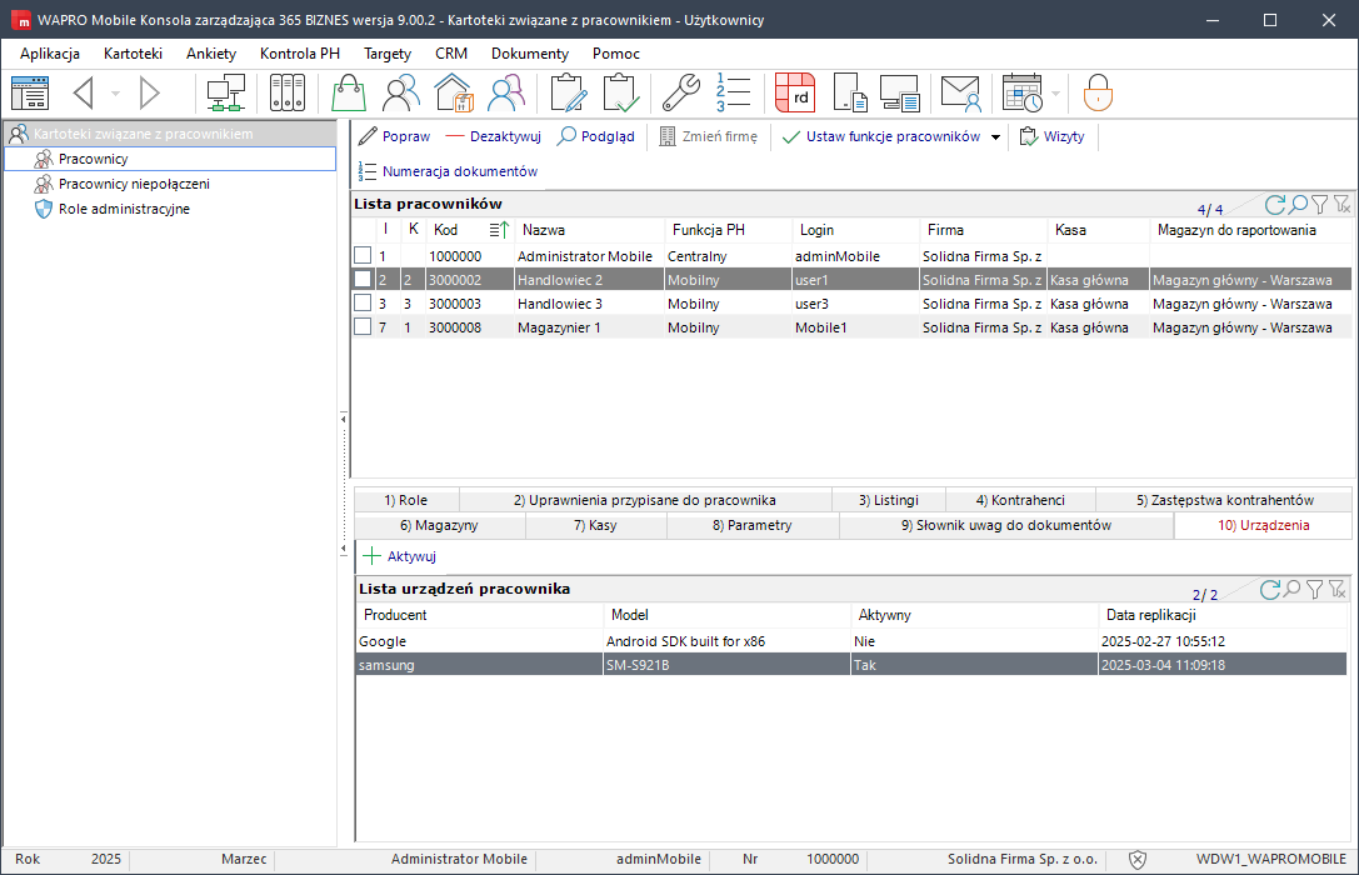The width and height of the screenshot is (1359, 875).
Task: Click the forward navigation arrow in the toolbar
Action: 149,93
